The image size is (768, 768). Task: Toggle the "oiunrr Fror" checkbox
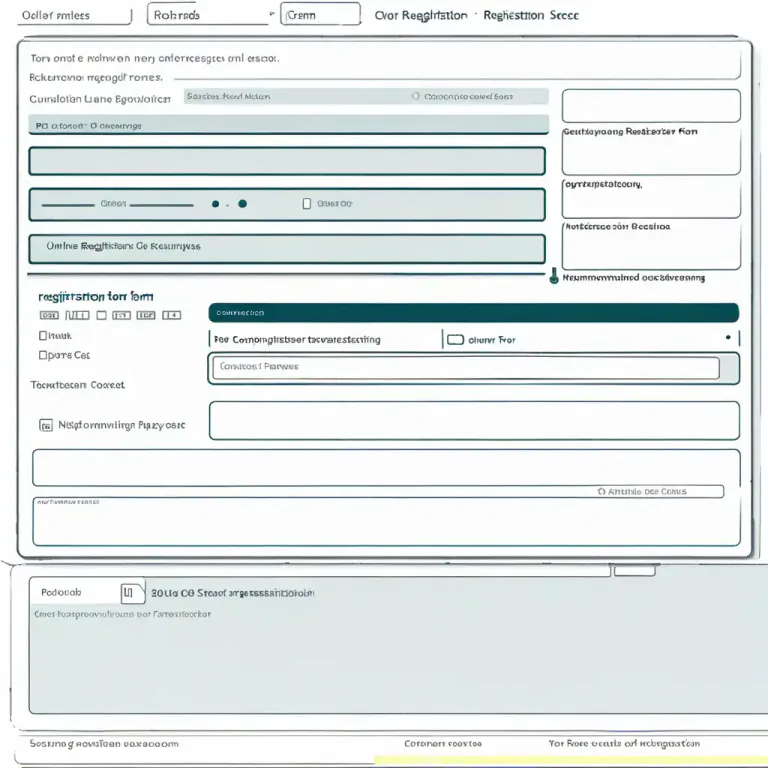tap(455, 339)
